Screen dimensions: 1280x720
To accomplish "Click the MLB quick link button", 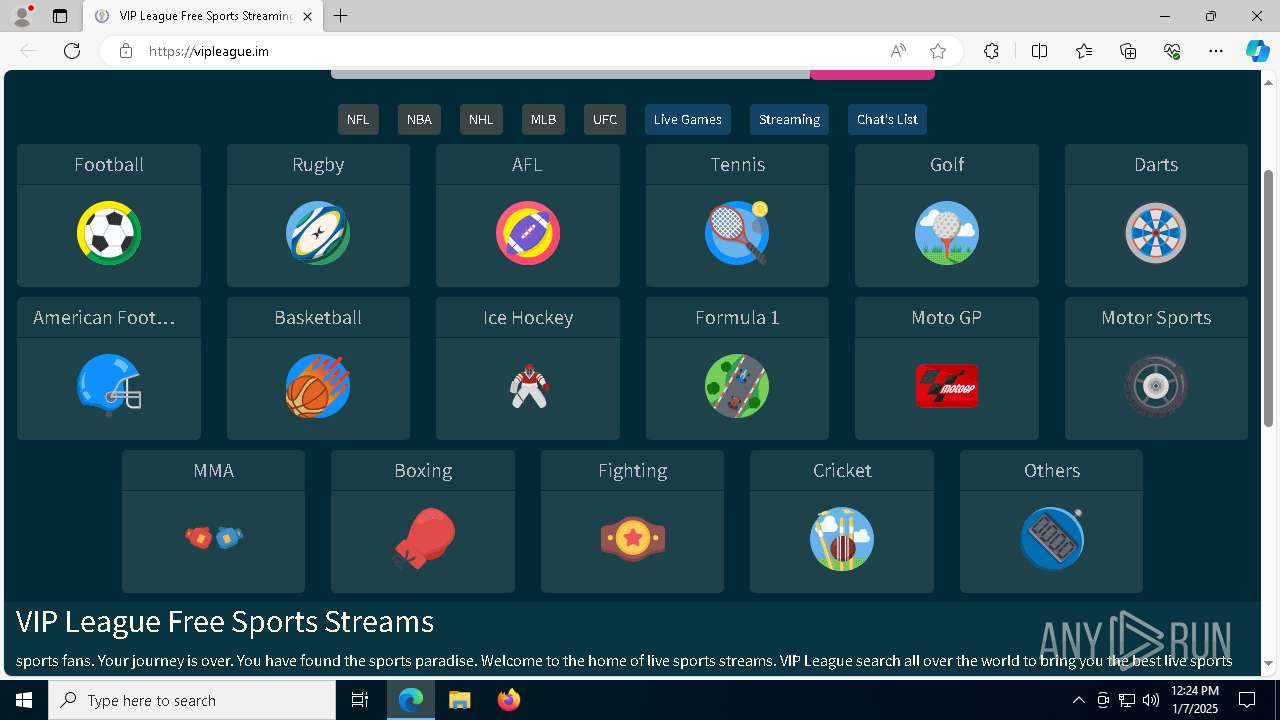I will coord(543,119).
